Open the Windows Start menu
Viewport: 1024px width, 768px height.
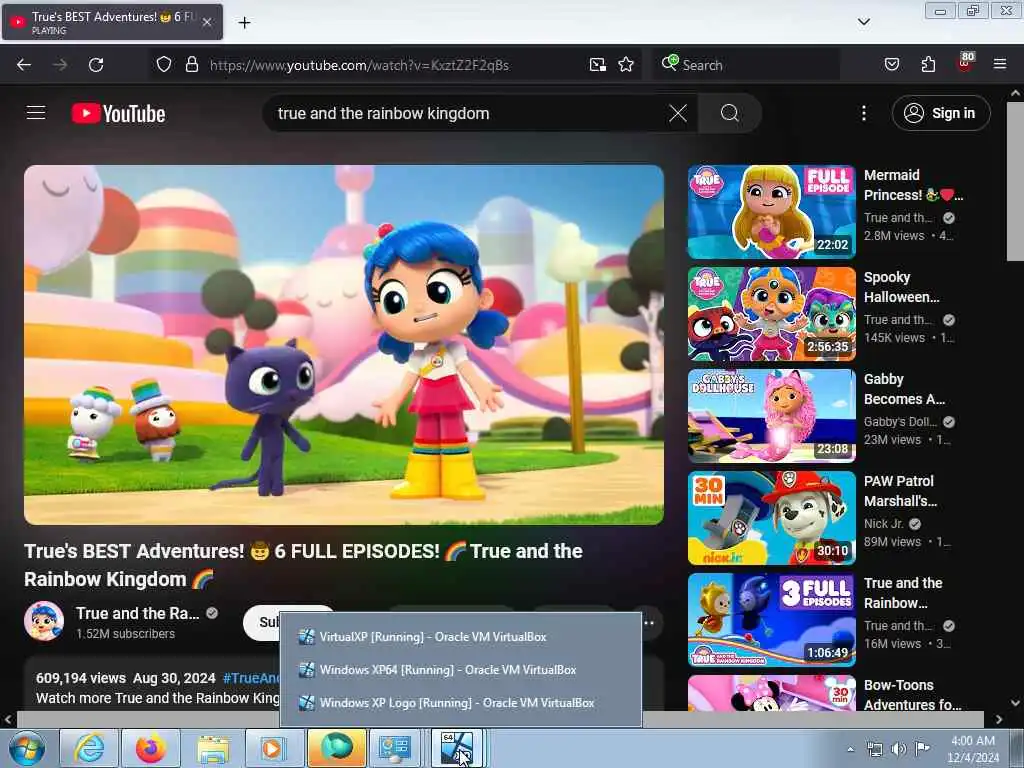click(x=27, y=748)
